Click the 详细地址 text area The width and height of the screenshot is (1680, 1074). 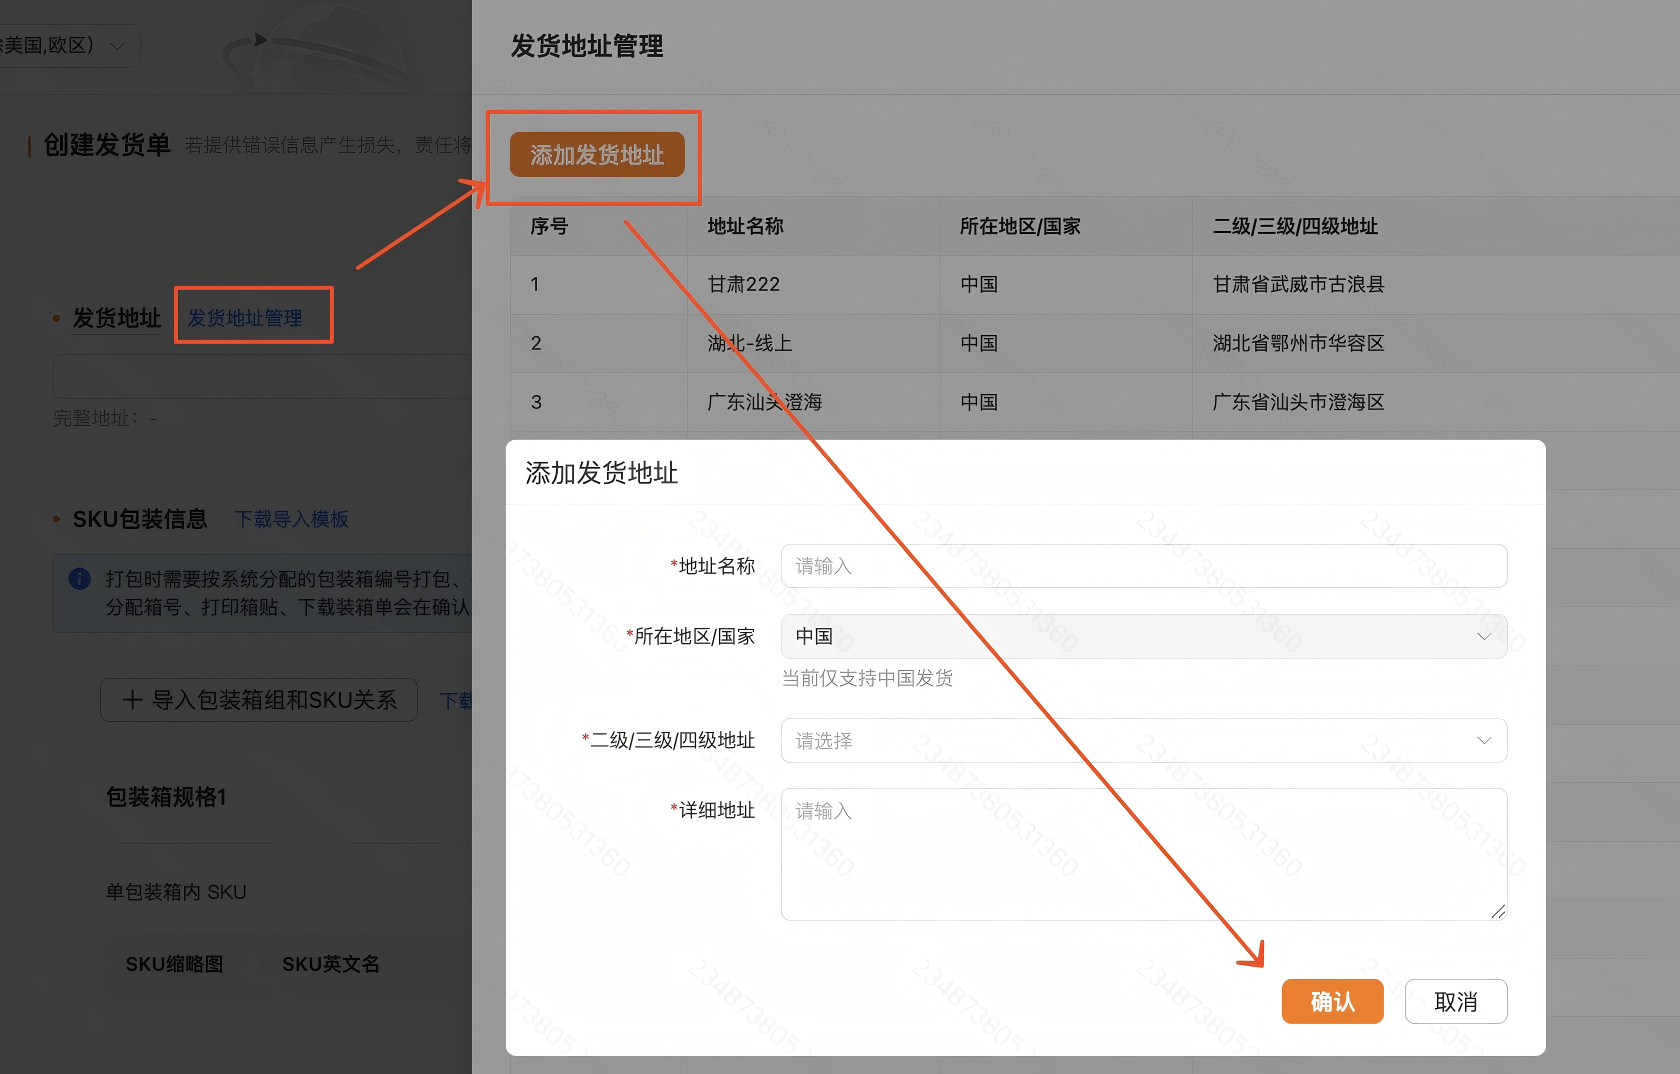point(1144,853)
